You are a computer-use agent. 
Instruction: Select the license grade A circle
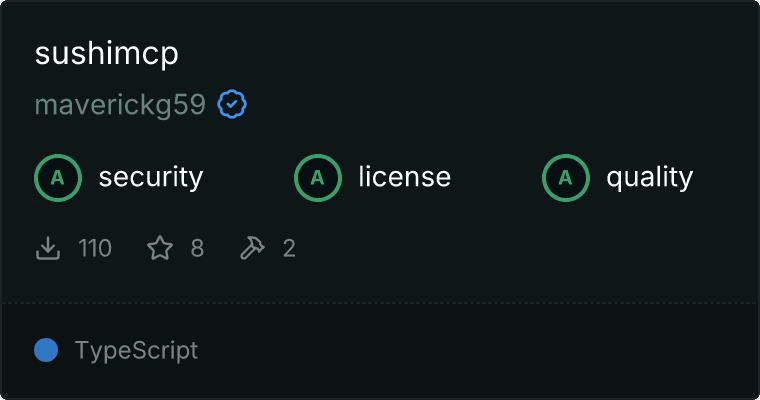[x=317, y=178]
